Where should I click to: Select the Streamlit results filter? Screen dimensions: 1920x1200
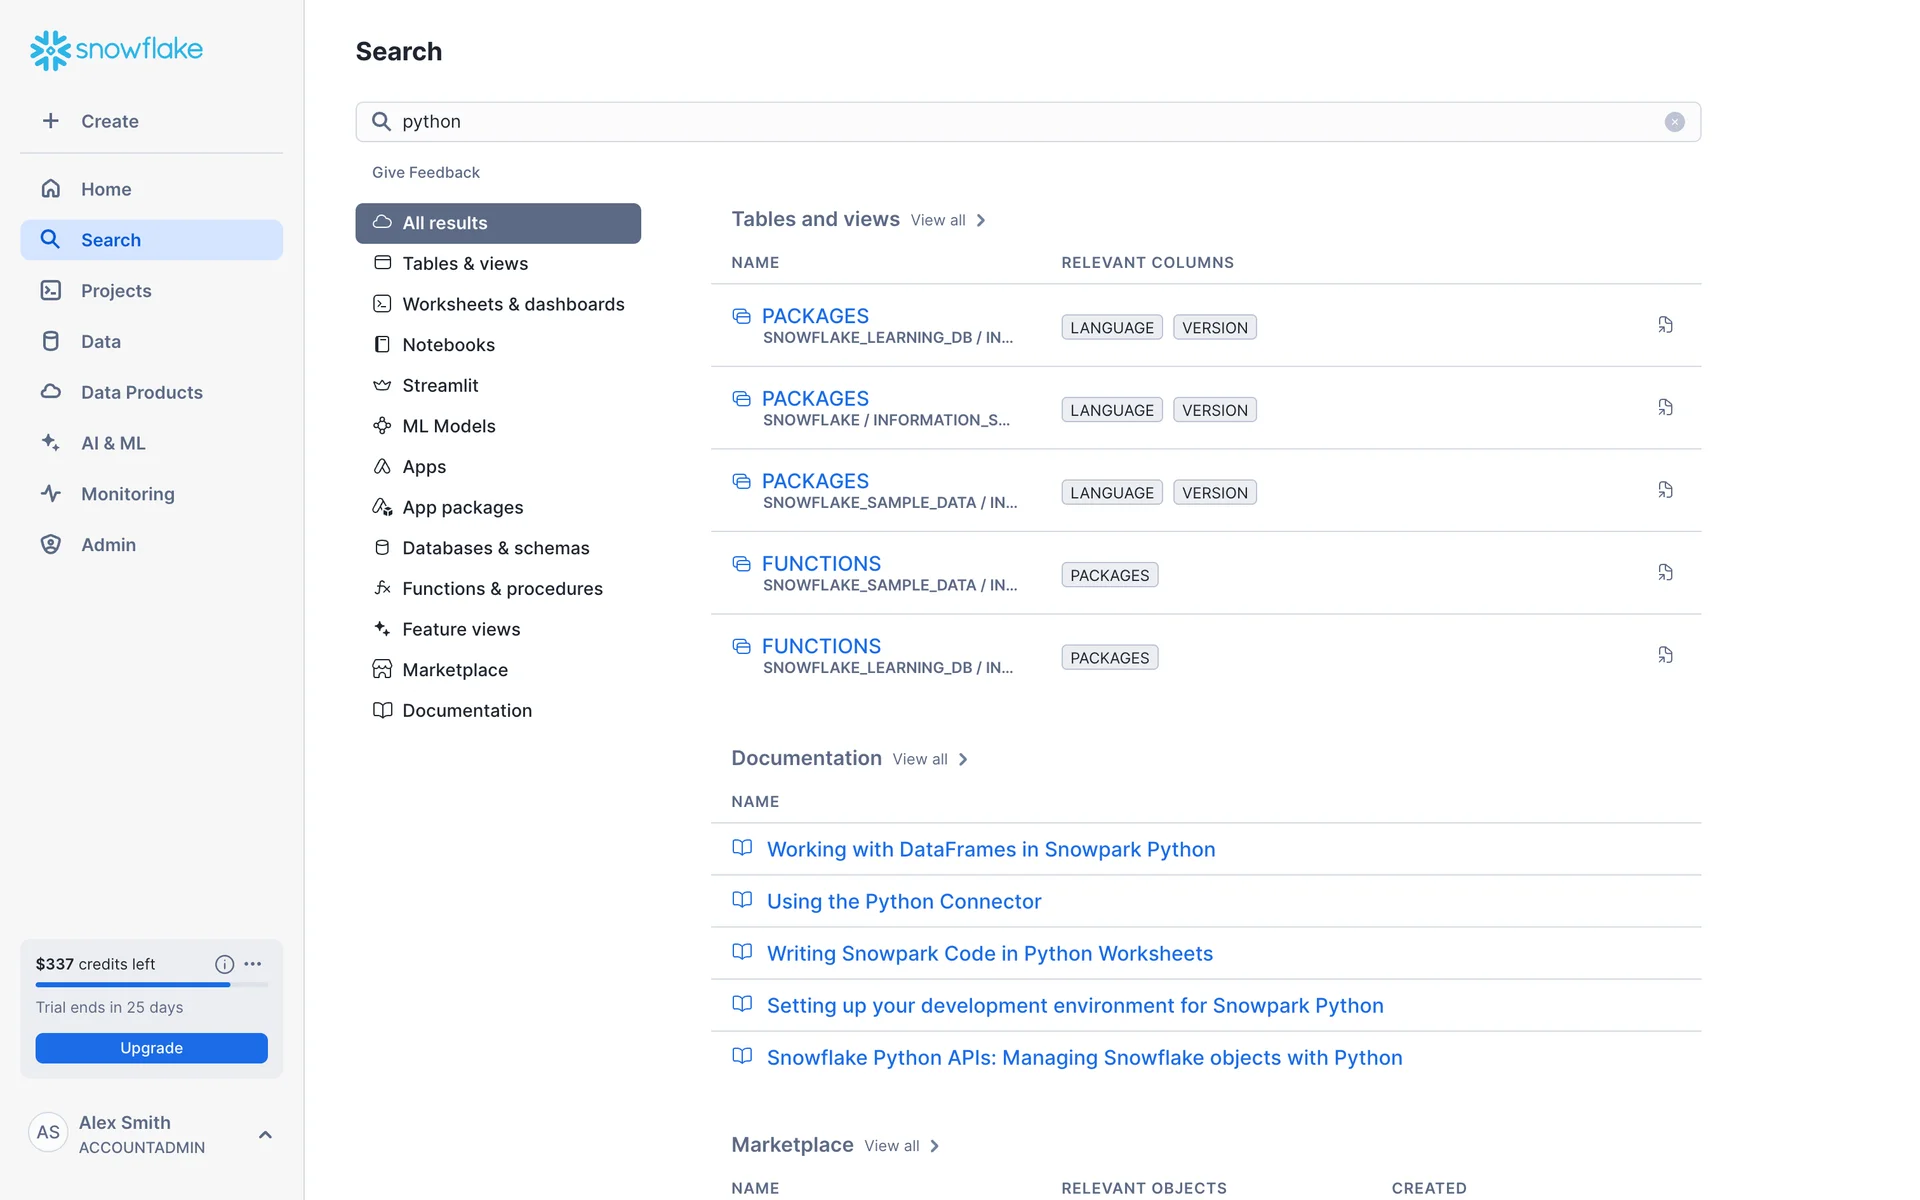point(440,386)
